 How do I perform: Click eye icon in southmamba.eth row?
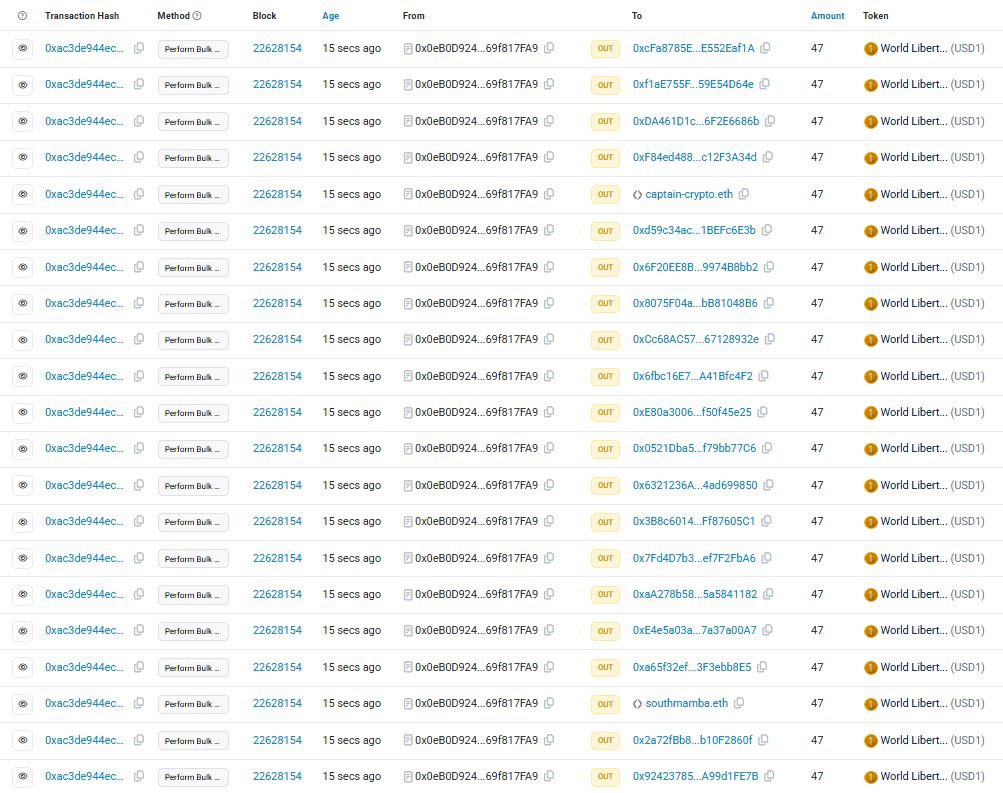tap(22, 704)
